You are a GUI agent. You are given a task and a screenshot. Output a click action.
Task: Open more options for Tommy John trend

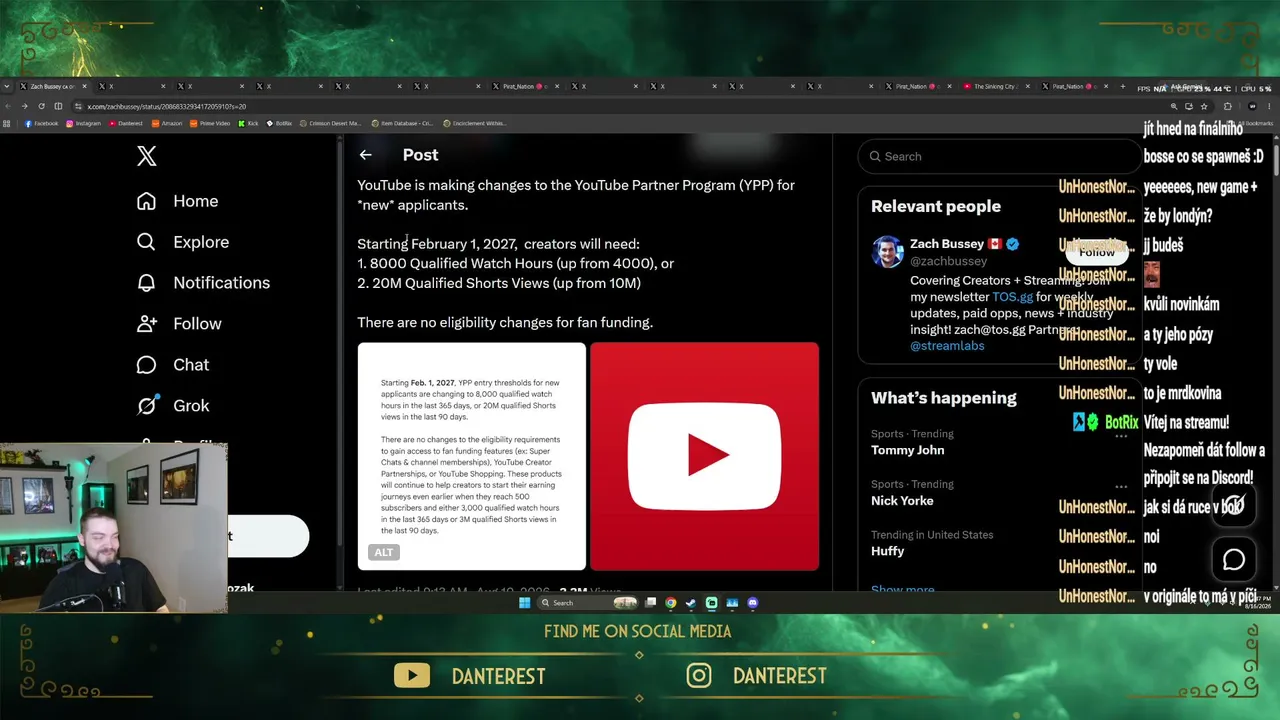pos(1121,435)
